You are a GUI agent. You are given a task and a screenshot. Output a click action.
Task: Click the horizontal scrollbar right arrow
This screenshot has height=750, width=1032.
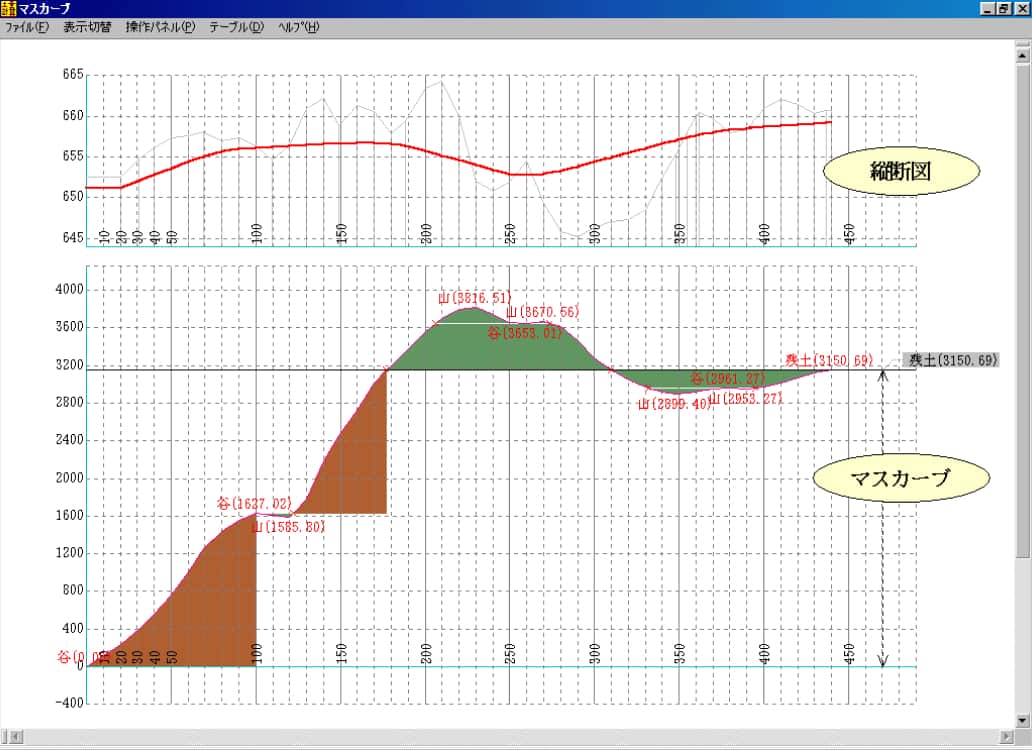click(1006, 738)
